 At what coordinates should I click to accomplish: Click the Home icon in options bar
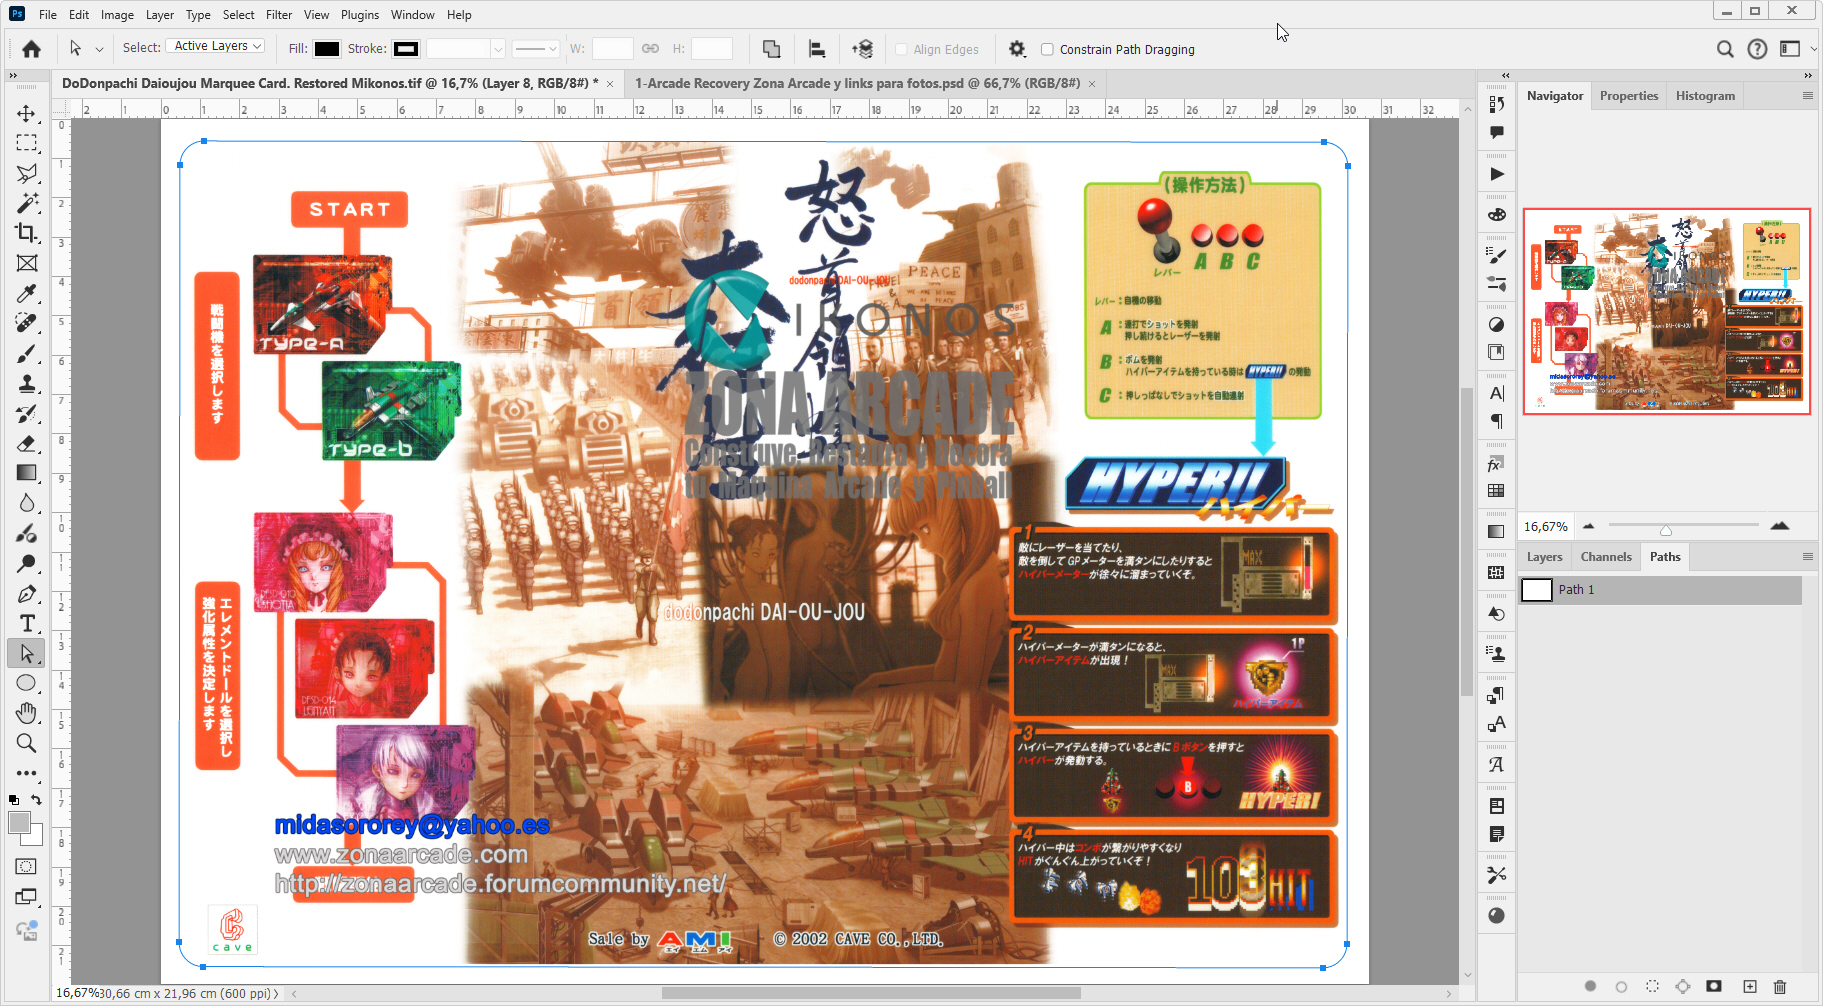pos(32,49)
